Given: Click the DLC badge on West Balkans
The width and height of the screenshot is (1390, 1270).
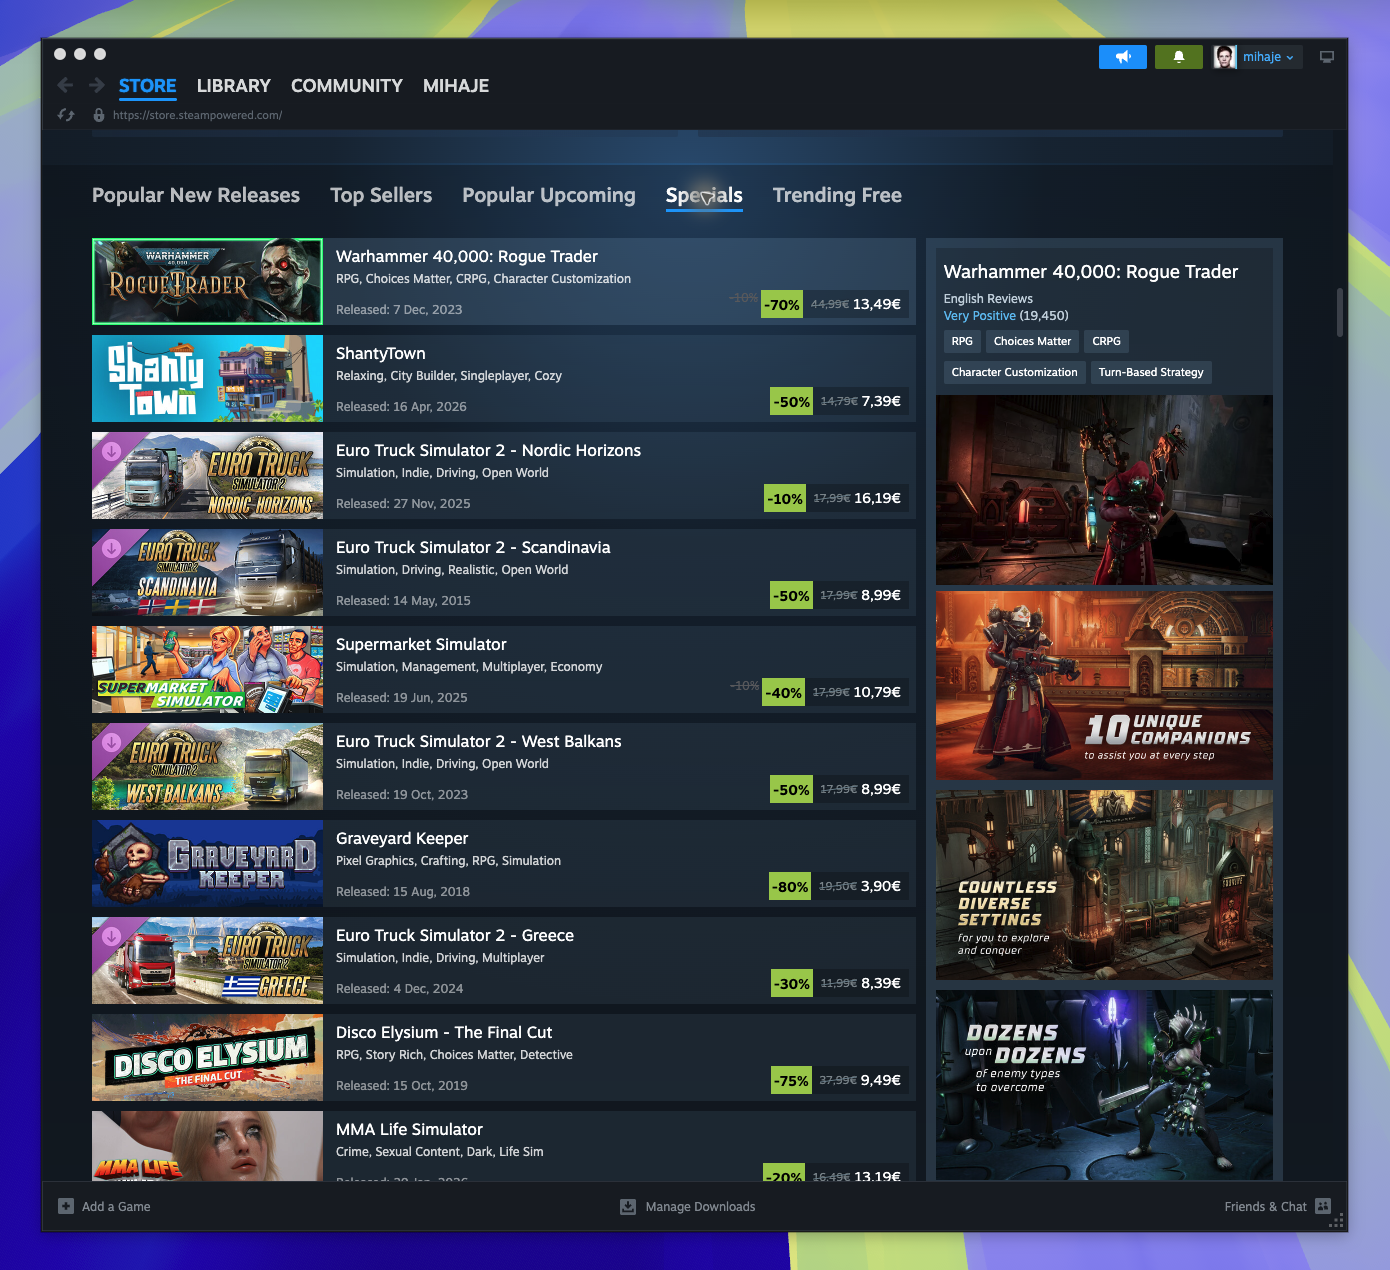Looking at the screenshot, I should click(111, 742).
